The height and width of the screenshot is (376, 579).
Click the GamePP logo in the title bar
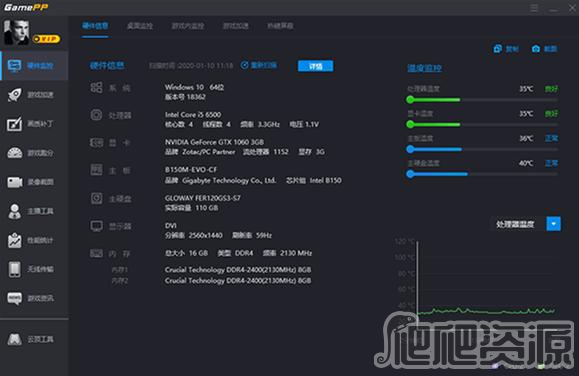coord(26,7)
